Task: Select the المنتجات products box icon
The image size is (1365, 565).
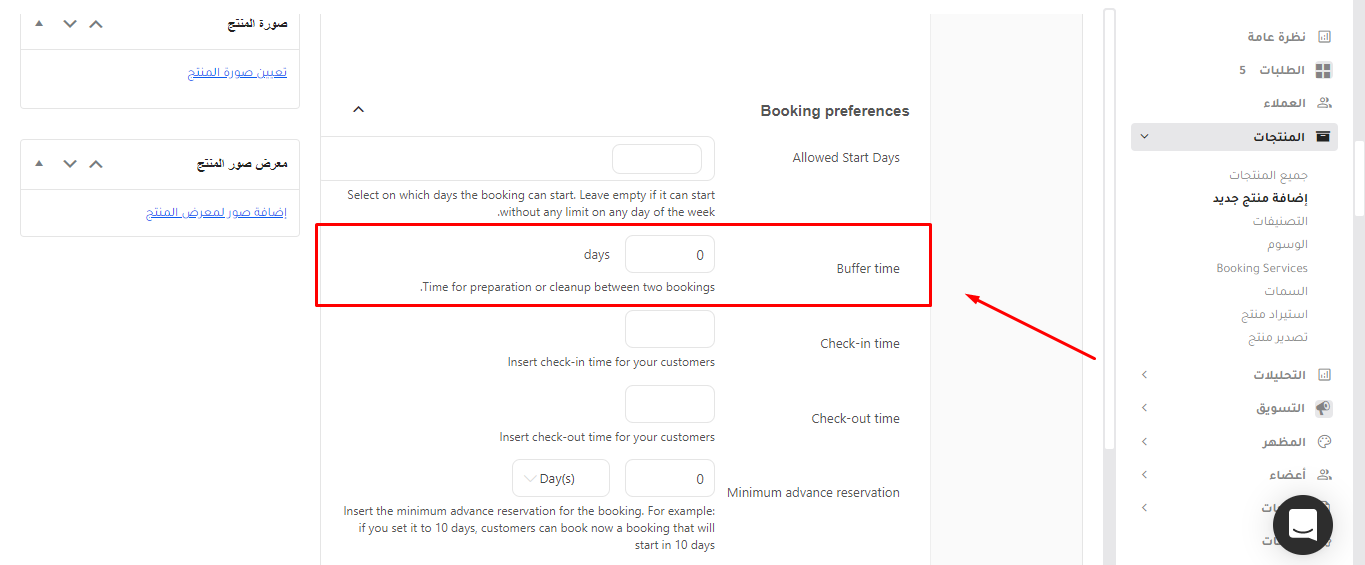Action: [1324, 137]
